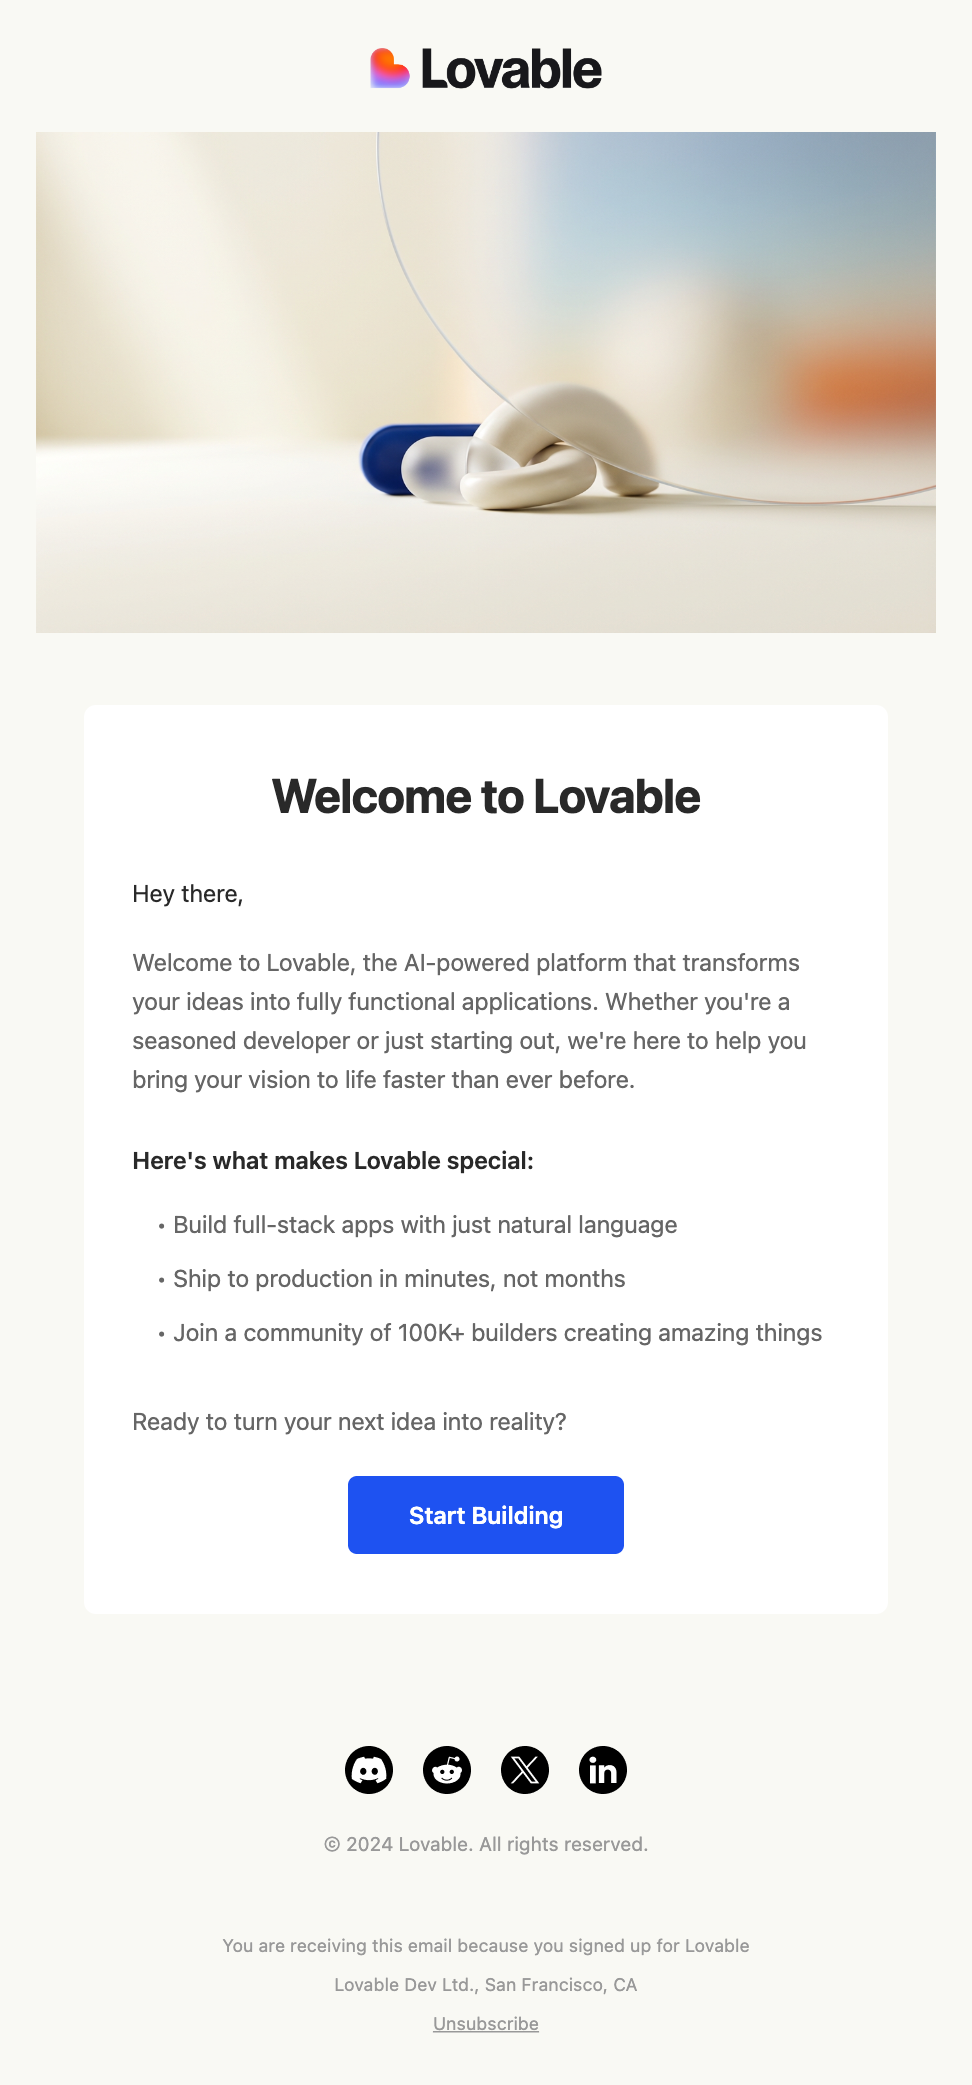
Task: Select the 2024 Lovable copyright text
Action: [486, 1843]
